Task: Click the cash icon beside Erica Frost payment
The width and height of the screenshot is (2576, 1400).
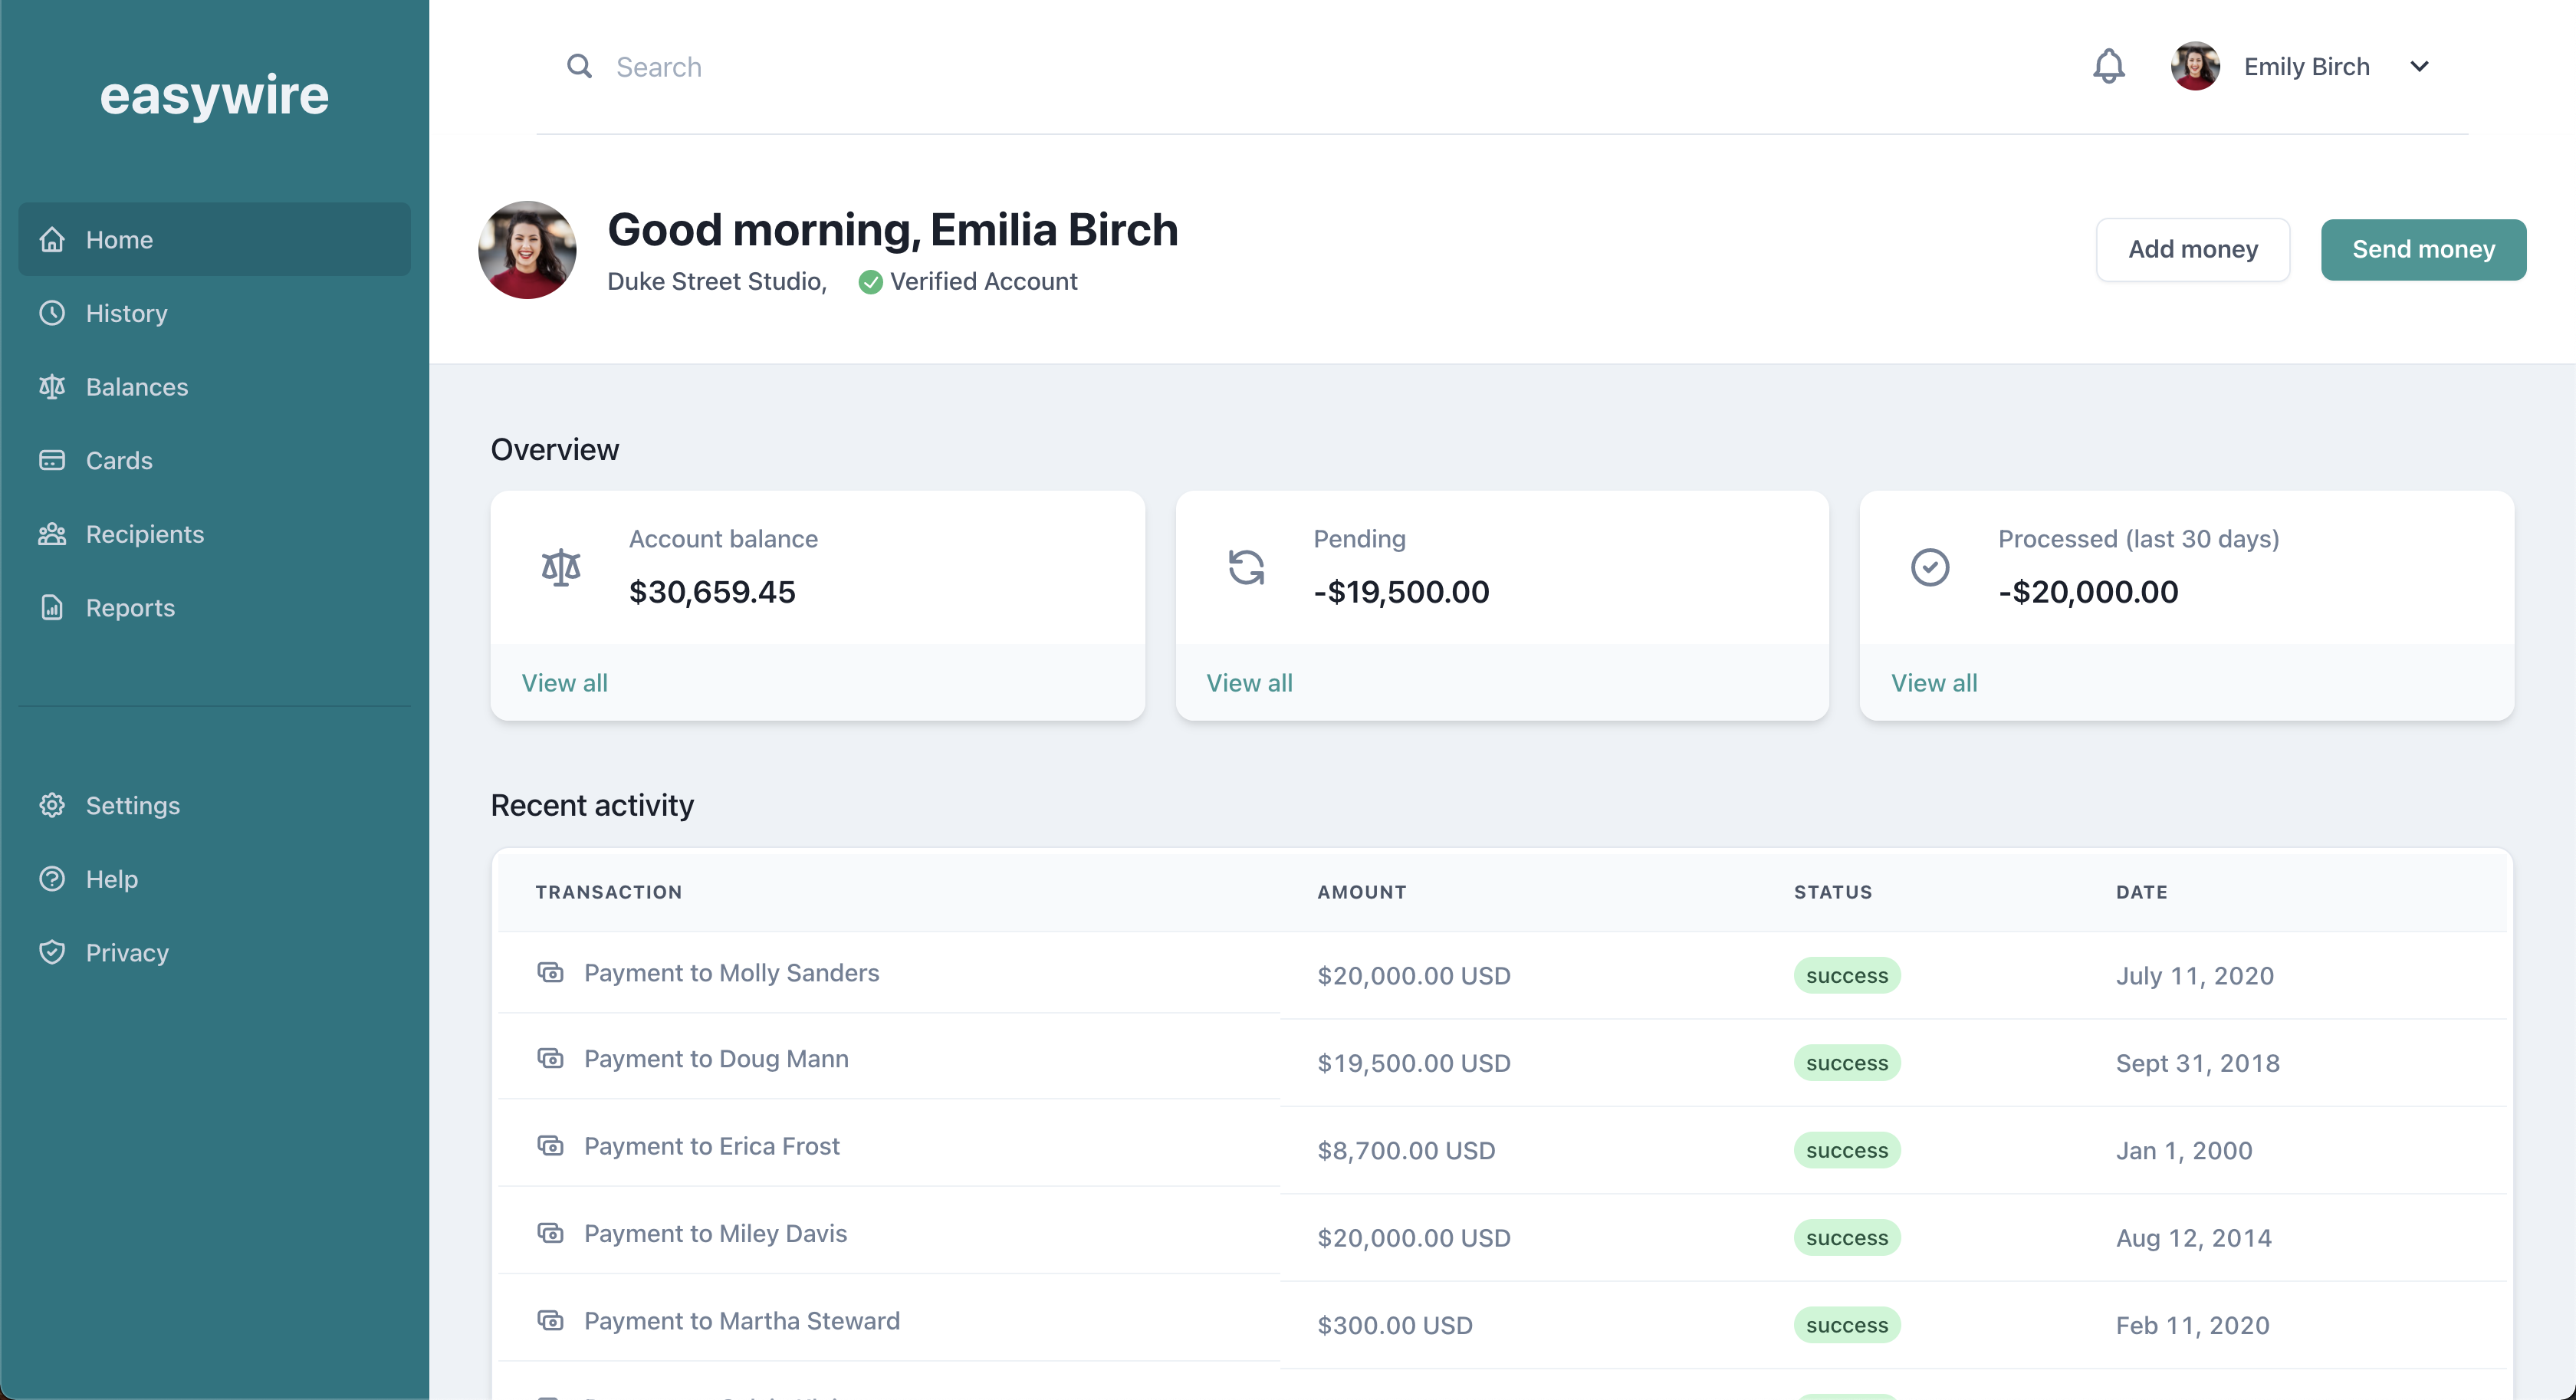Action: pyautogui.click(x=551, y=1145)
